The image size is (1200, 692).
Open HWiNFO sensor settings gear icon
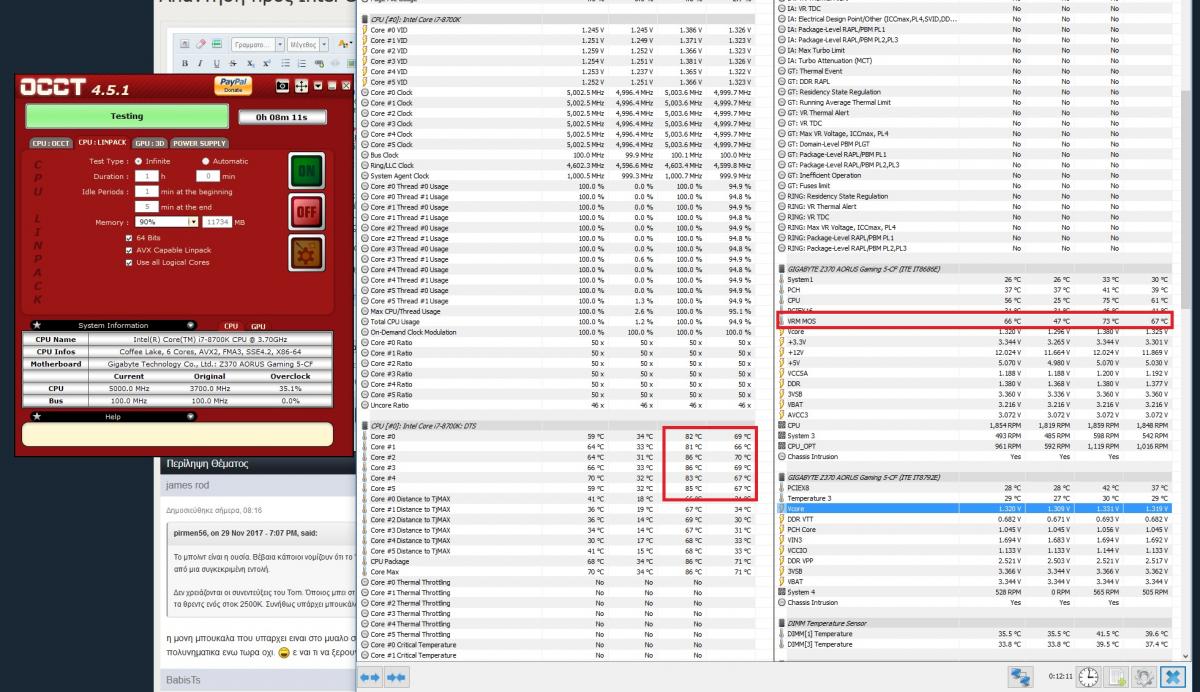pyautogui.click(x=1143, y=676)
